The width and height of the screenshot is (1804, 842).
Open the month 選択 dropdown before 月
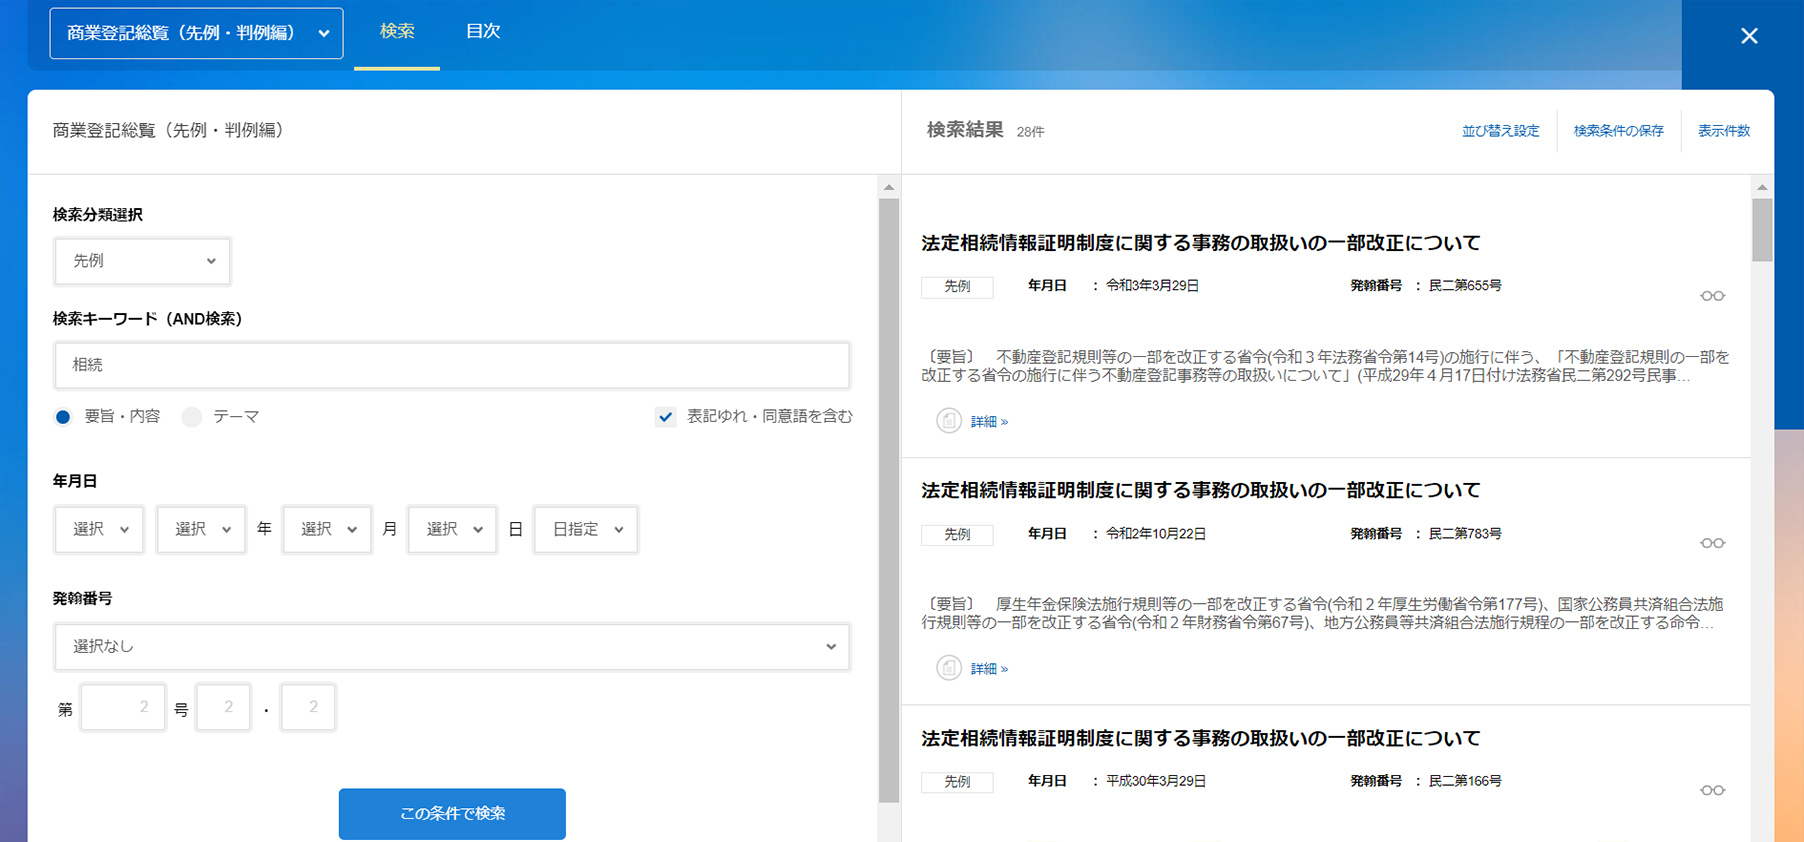tap(327, 529)
